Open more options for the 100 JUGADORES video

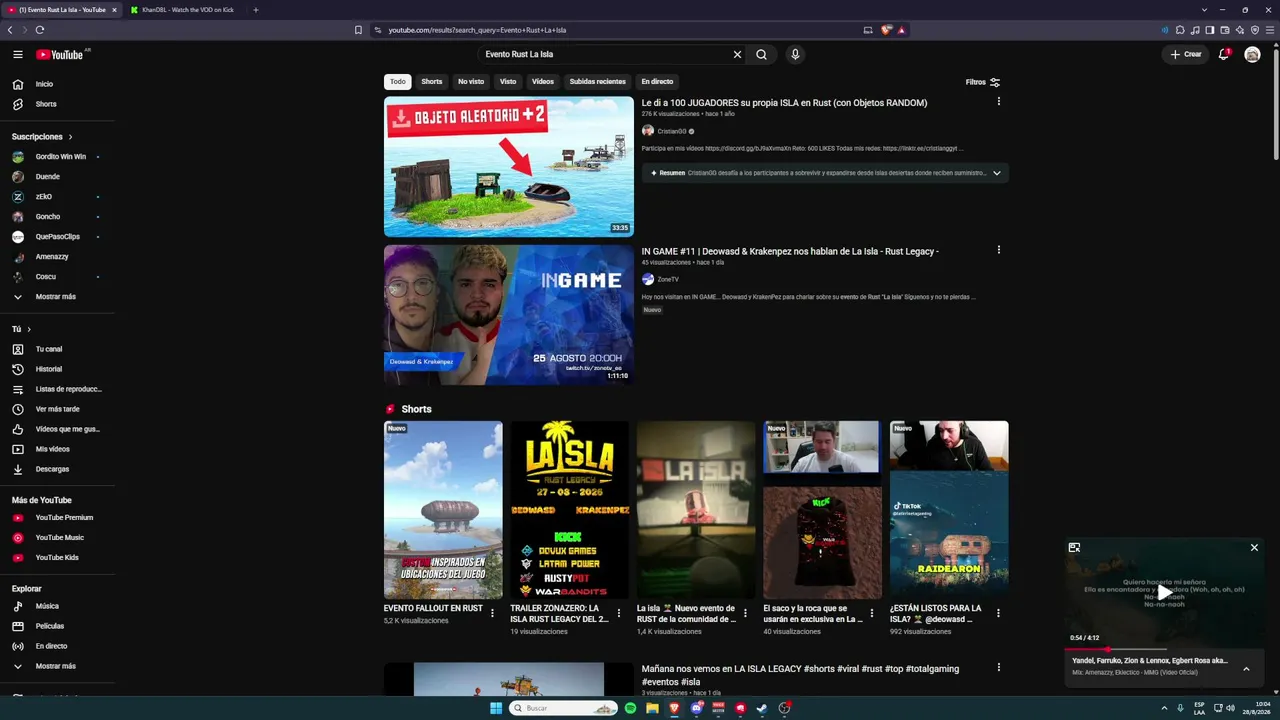pos(998,101)
